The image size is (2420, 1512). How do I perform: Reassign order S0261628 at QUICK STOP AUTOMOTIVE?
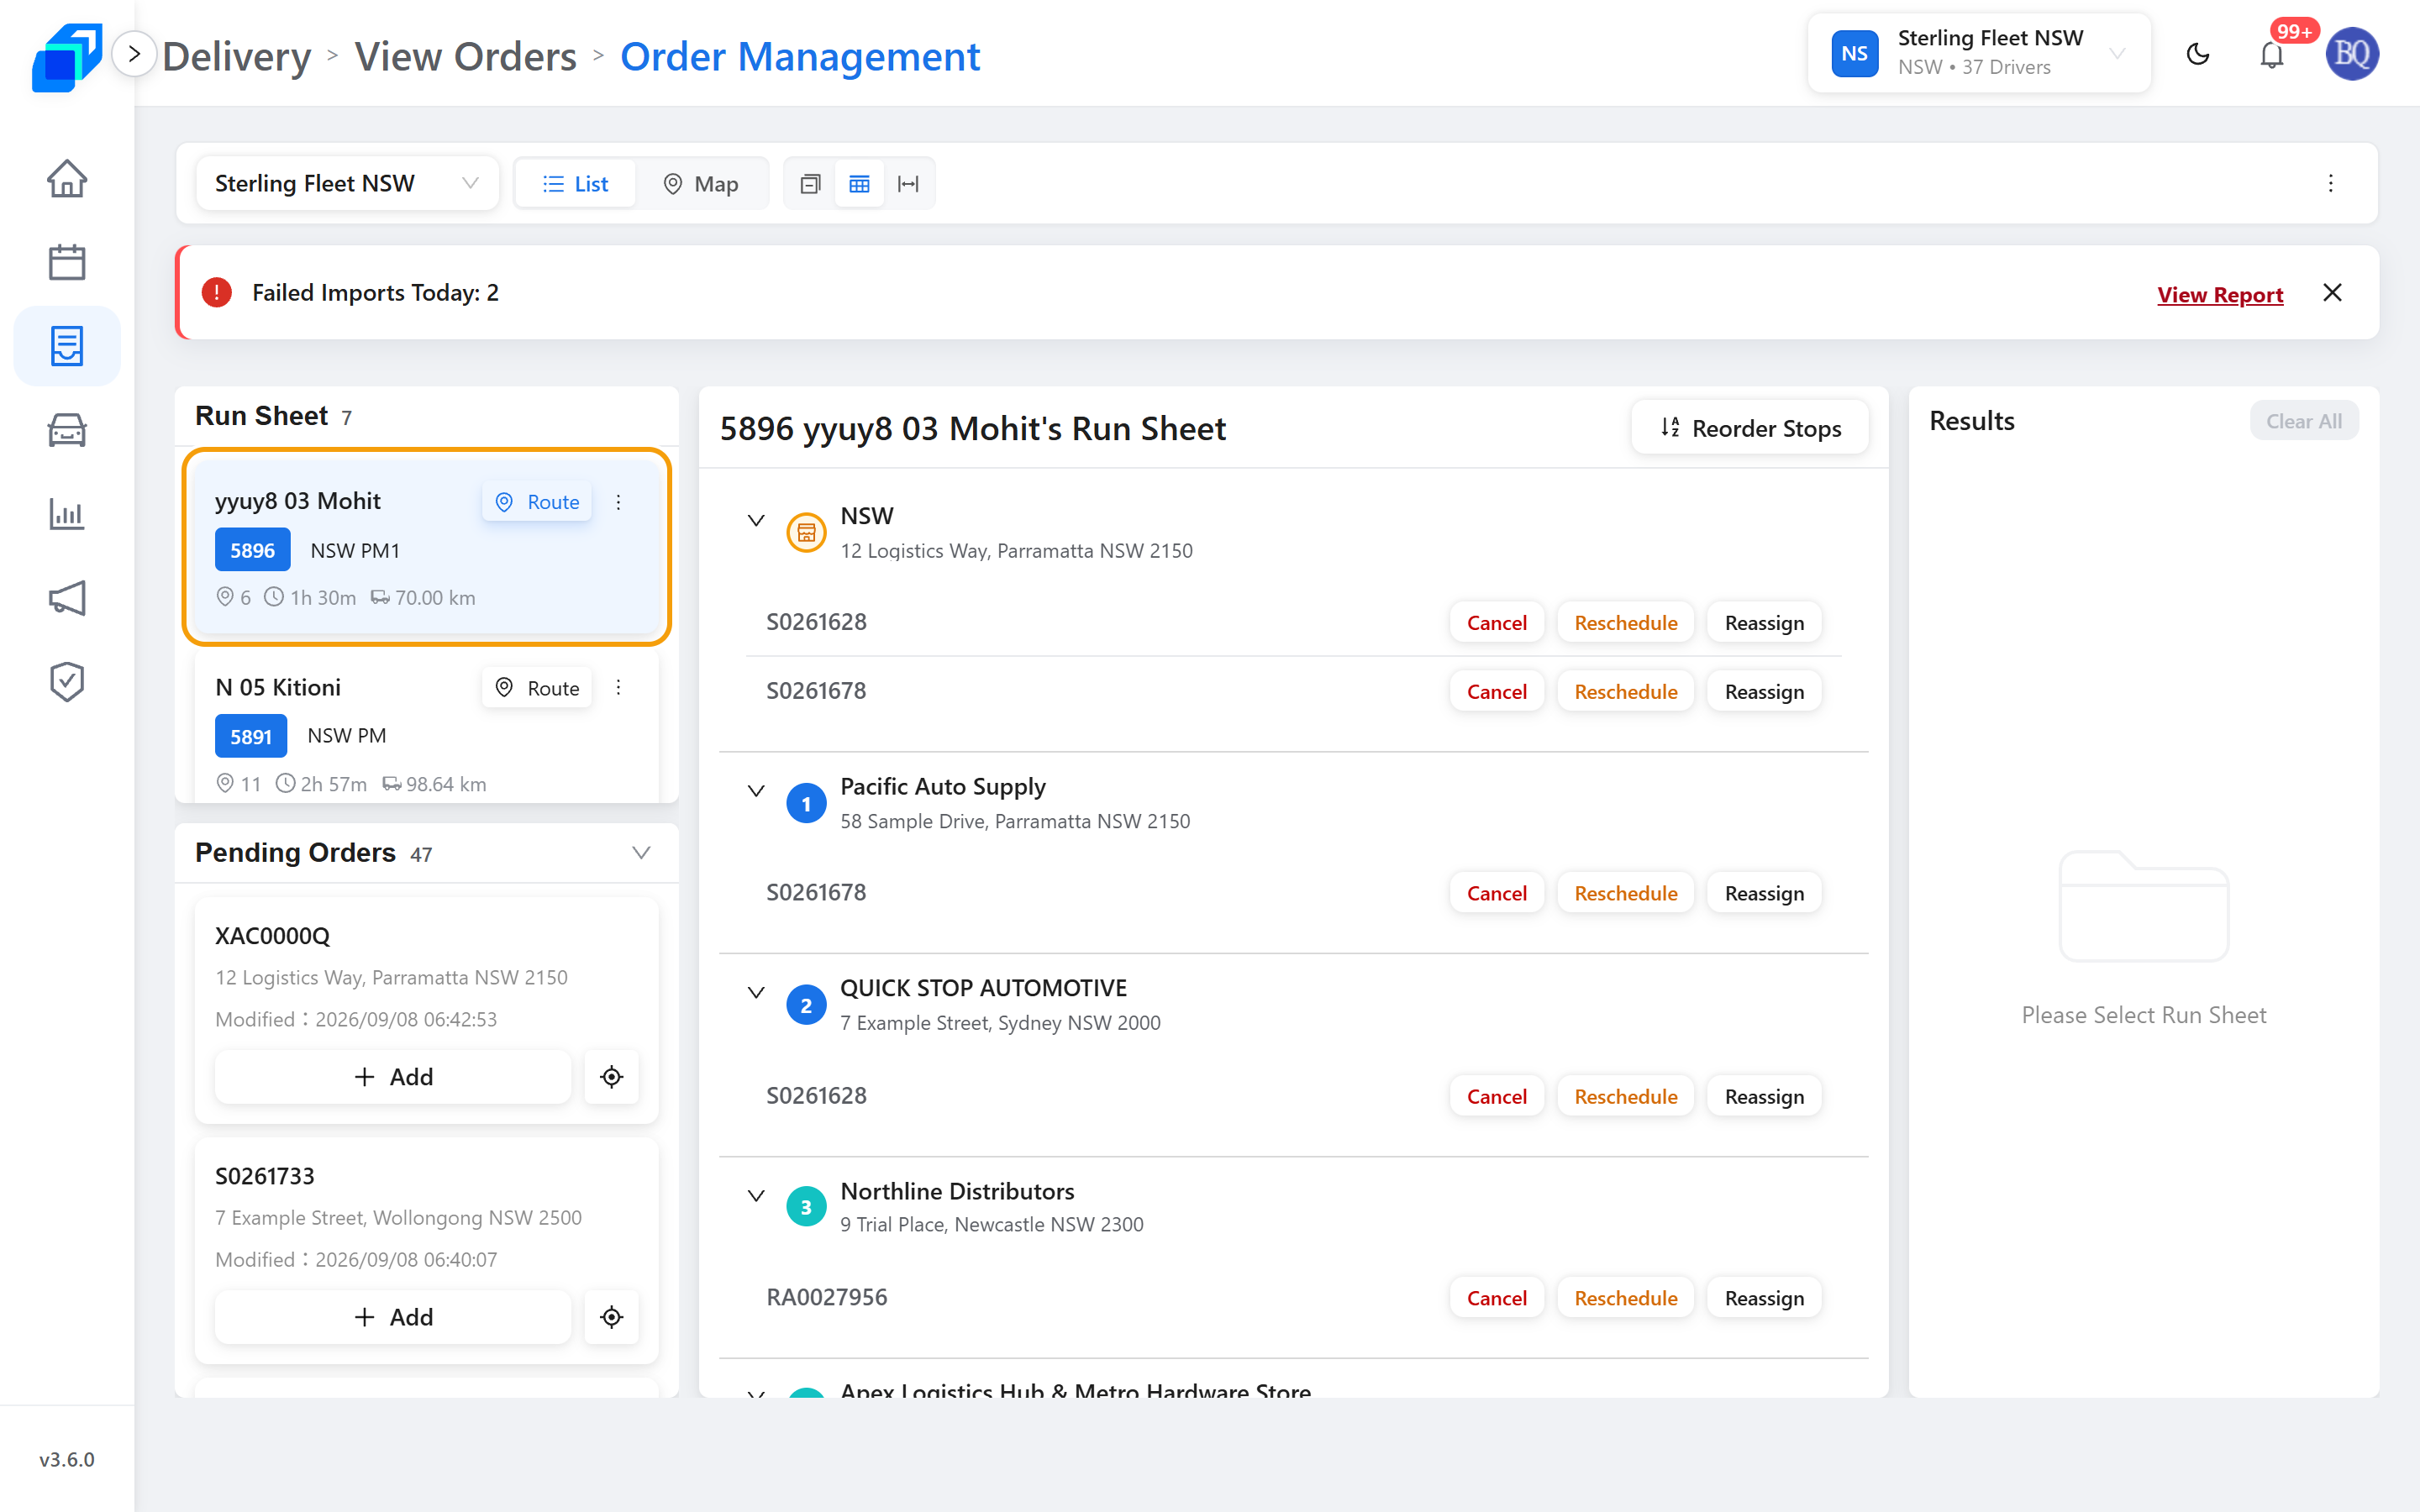1764,1096
